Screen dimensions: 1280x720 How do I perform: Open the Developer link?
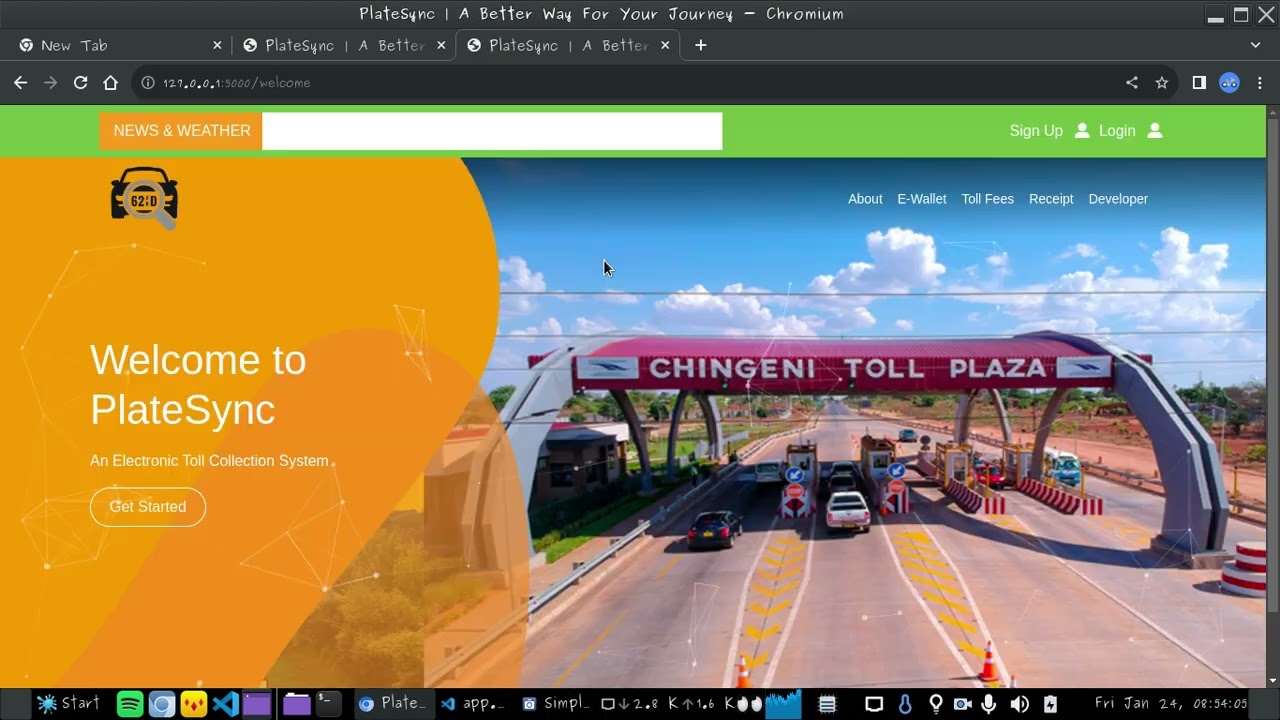1118,199
